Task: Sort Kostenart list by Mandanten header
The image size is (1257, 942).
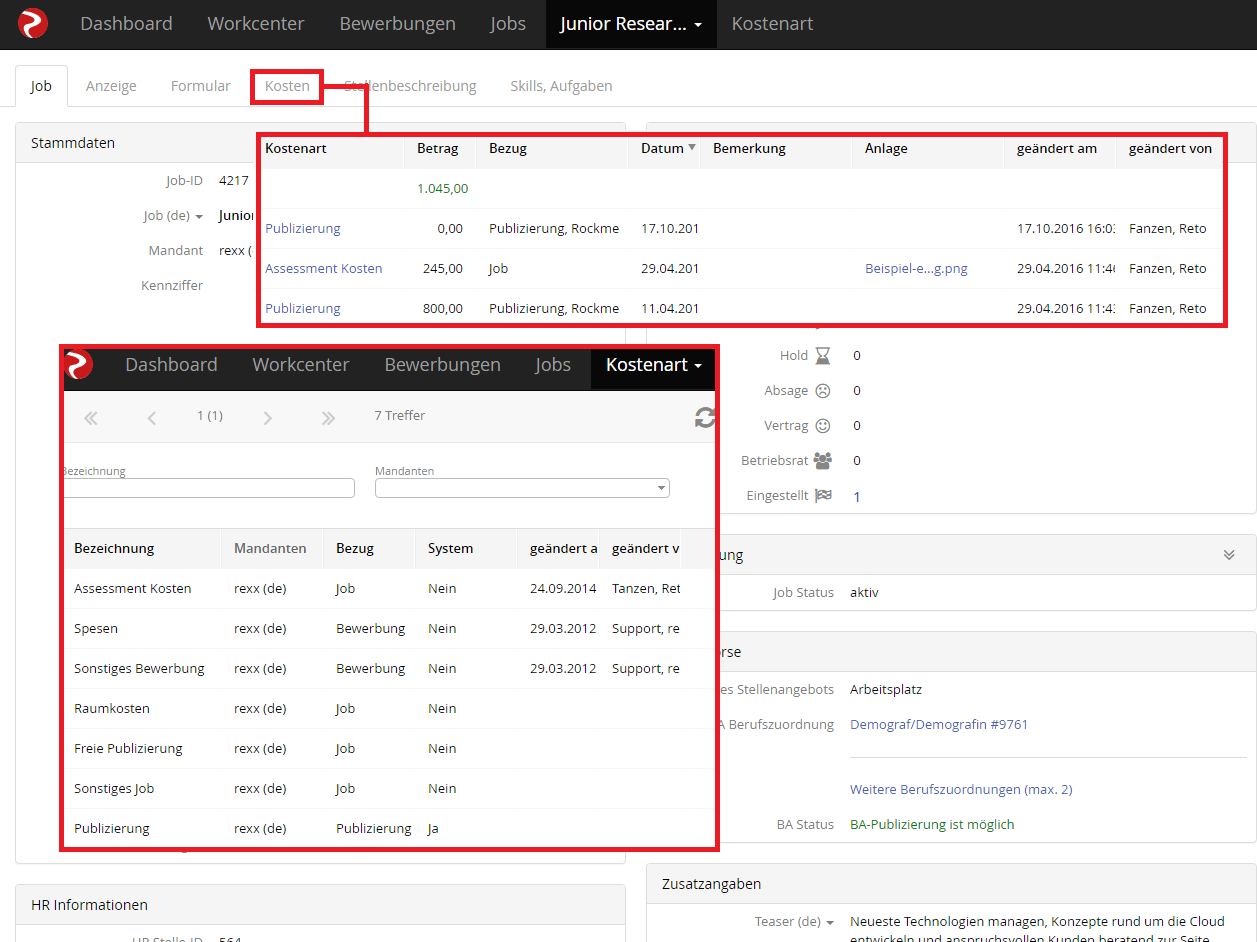Action: coord(270,548)
